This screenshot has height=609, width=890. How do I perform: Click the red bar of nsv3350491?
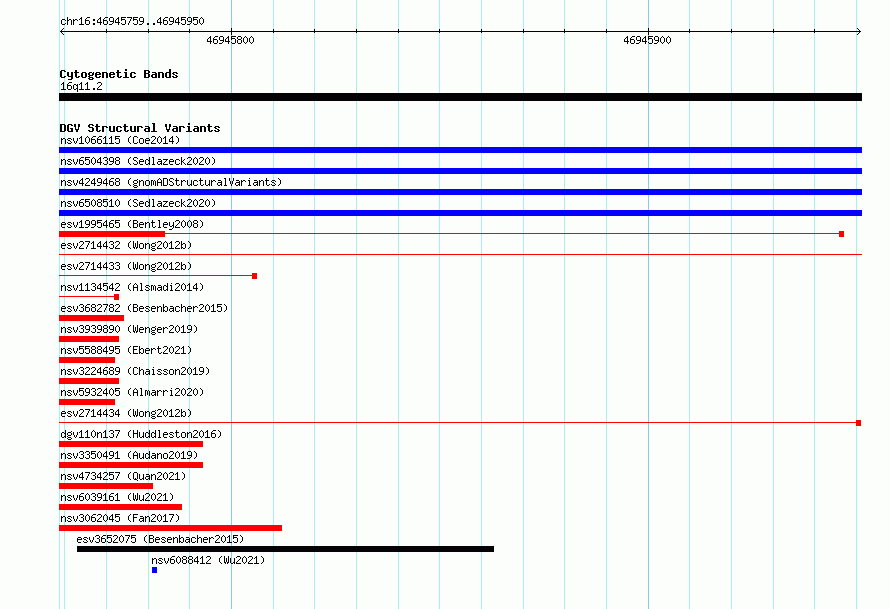click(x=131, y=465)
